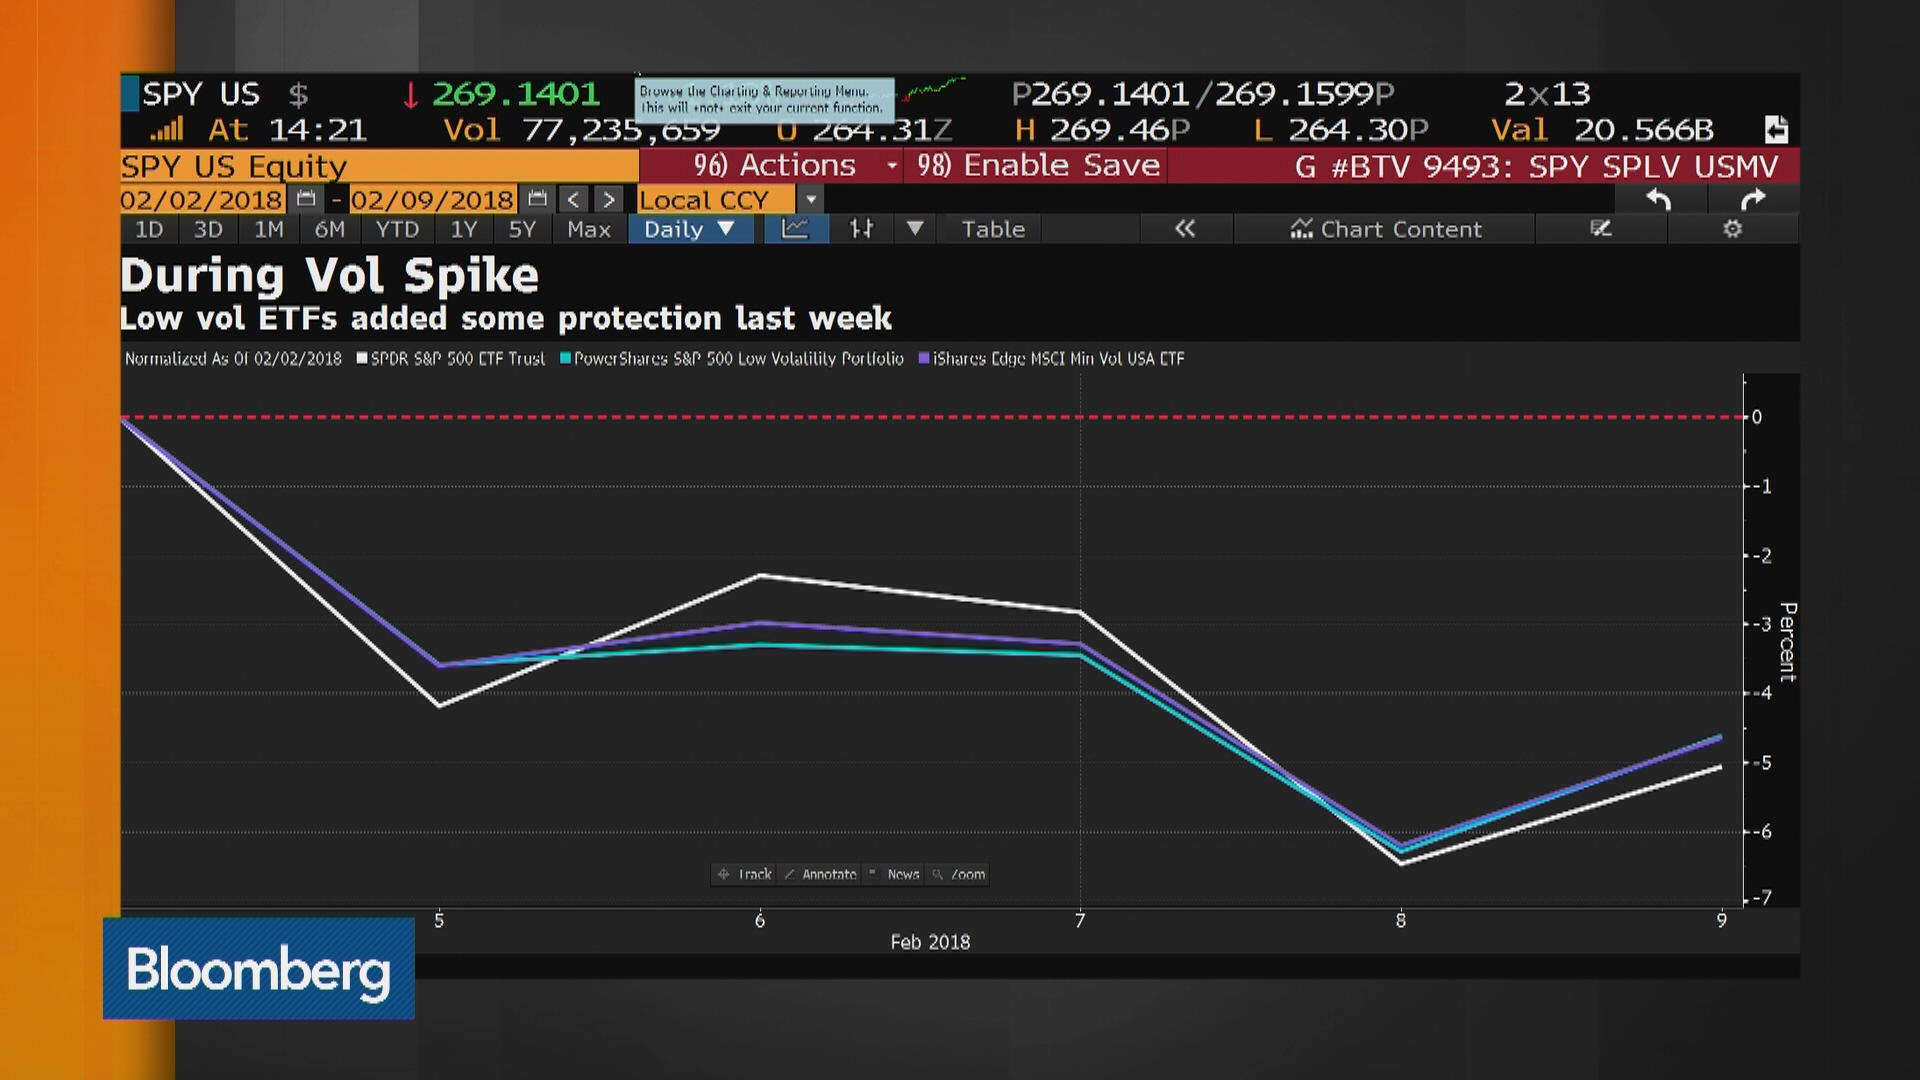Step to the next date range with the arrow
Image resolution: width=1920 pixels, height=1080 pixels.
pyautogui.click(x=609, y=199)
